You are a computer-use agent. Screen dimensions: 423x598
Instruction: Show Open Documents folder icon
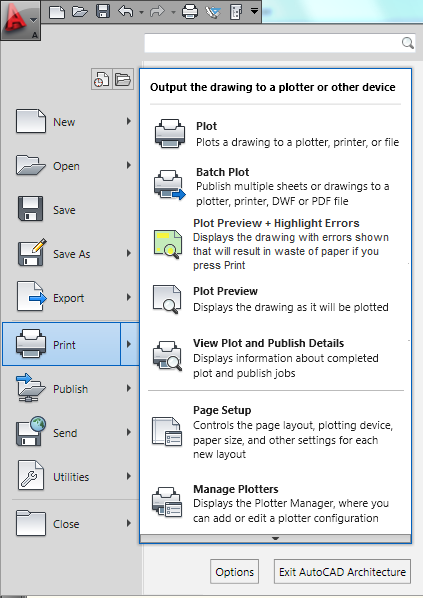[x=123, y=79]
